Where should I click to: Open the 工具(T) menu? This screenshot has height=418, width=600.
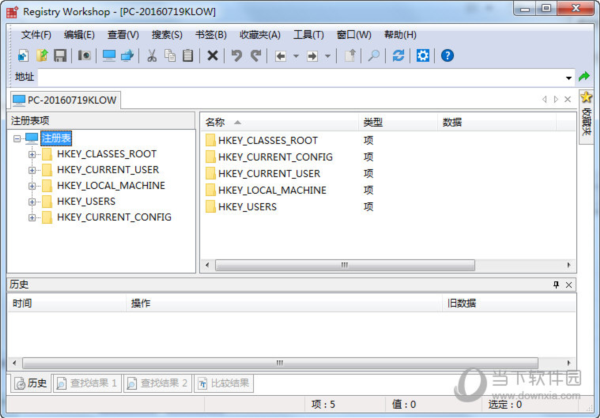pos(308,35)
